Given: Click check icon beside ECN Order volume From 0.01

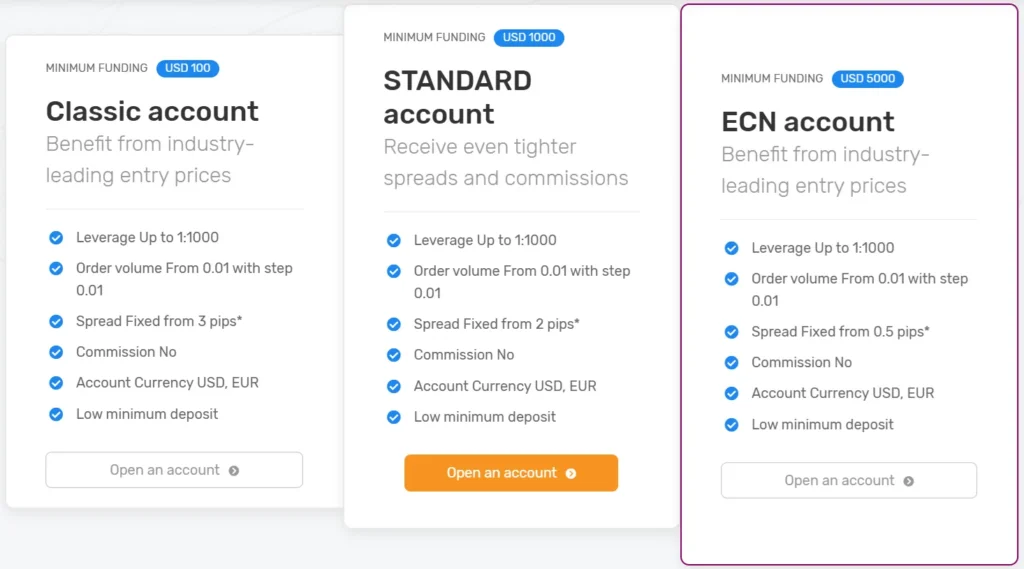Looking at the screenshot, I should click(x=732, y=279).
